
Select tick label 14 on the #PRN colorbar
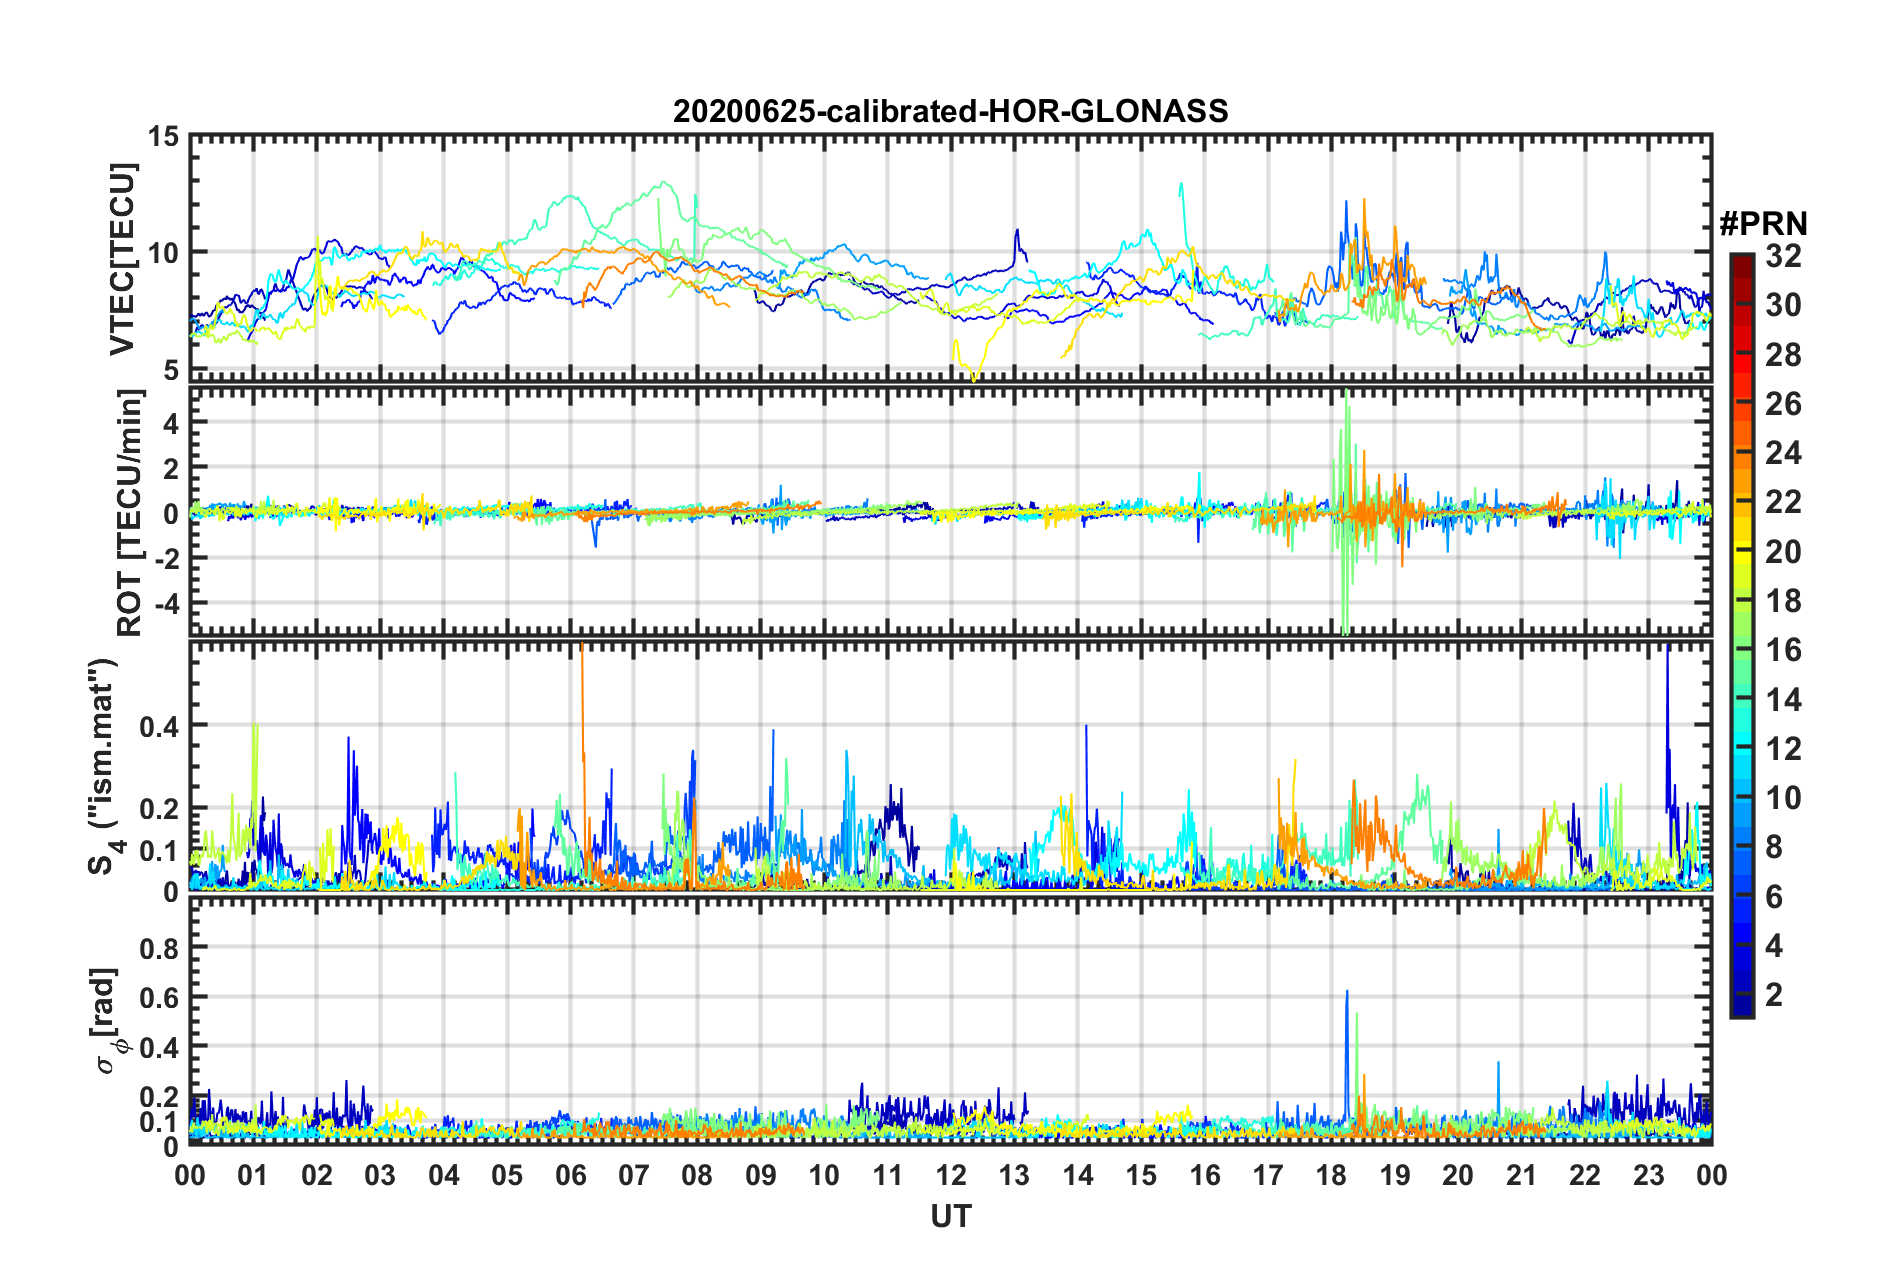1783,699
